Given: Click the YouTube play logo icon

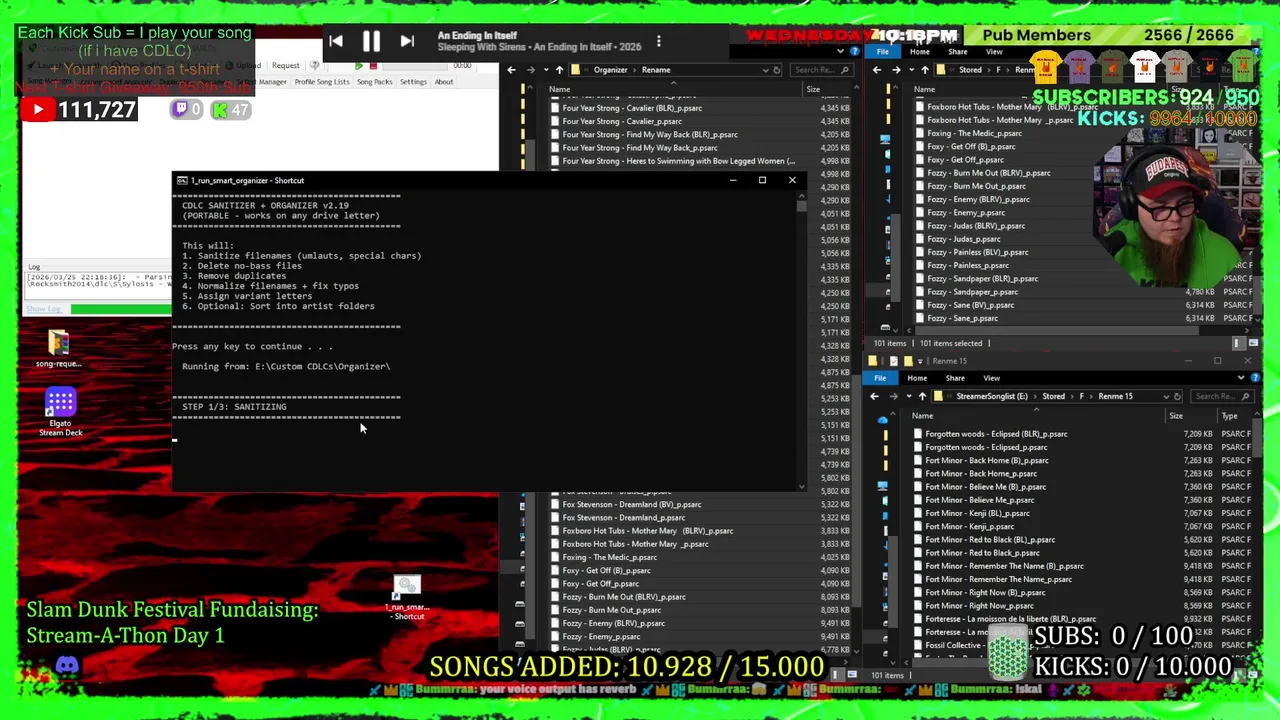Looking at the screenshot, I should [x=38, y=110].
